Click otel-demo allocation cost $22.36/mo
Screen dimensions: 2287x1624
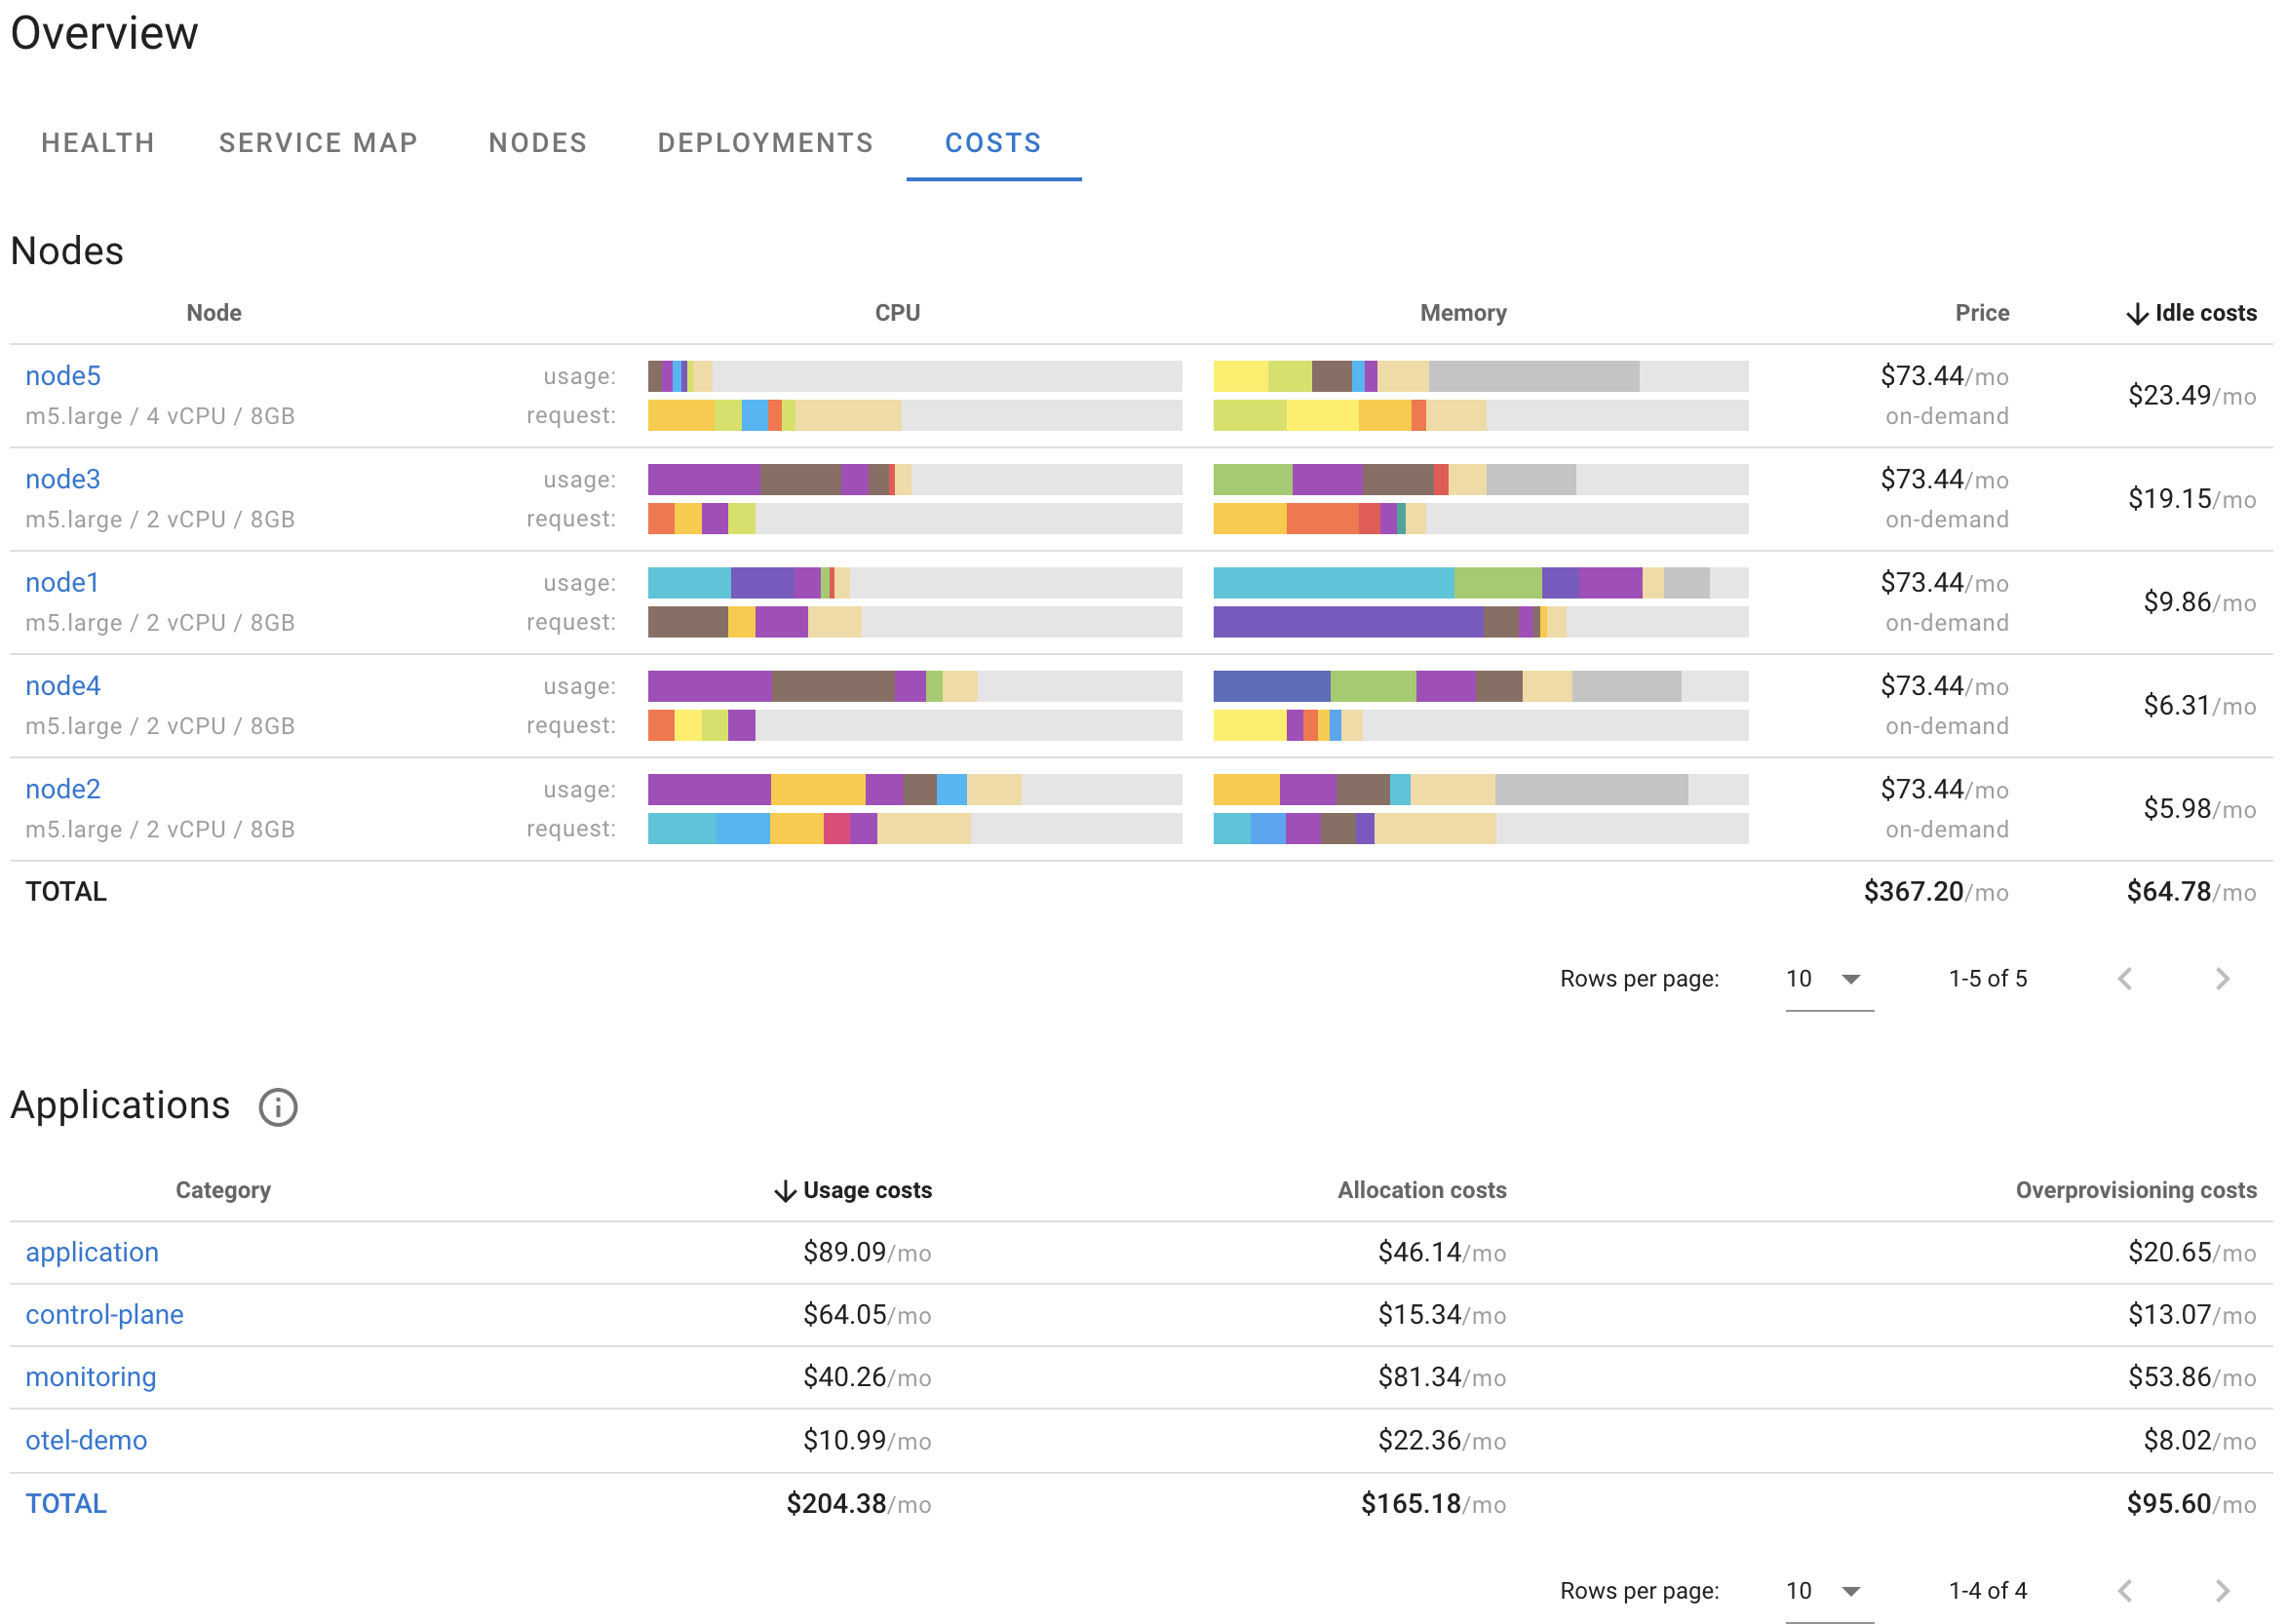point(1442,1441)
